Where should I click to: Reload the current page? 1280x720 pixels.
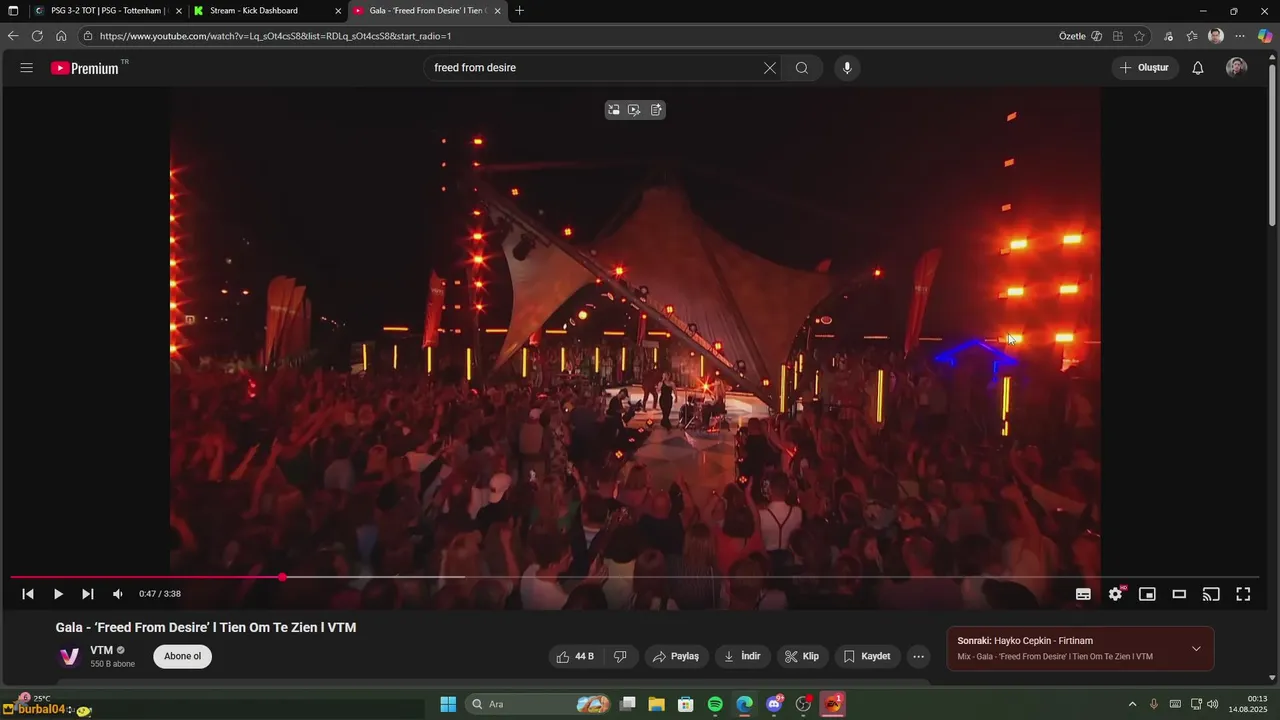pos(37,36)
